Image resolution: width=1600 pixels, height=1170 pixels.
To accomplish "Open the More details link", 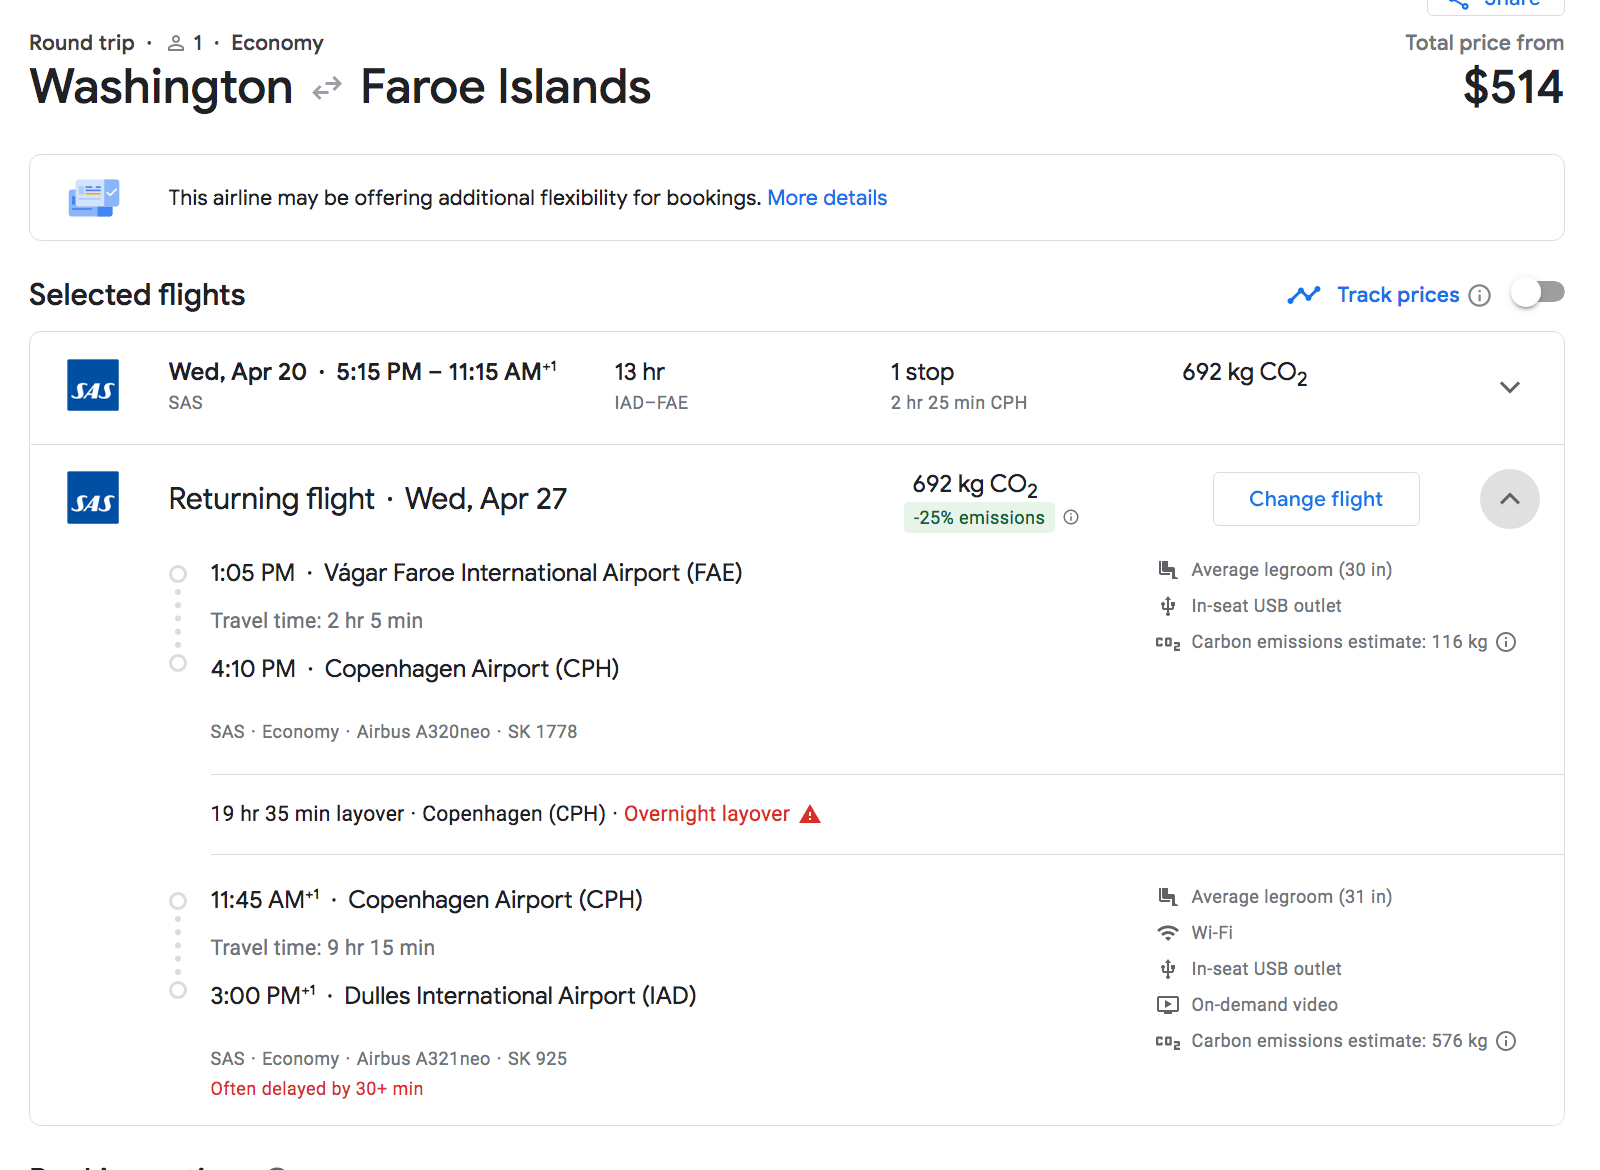I will [x=826, y=198].
